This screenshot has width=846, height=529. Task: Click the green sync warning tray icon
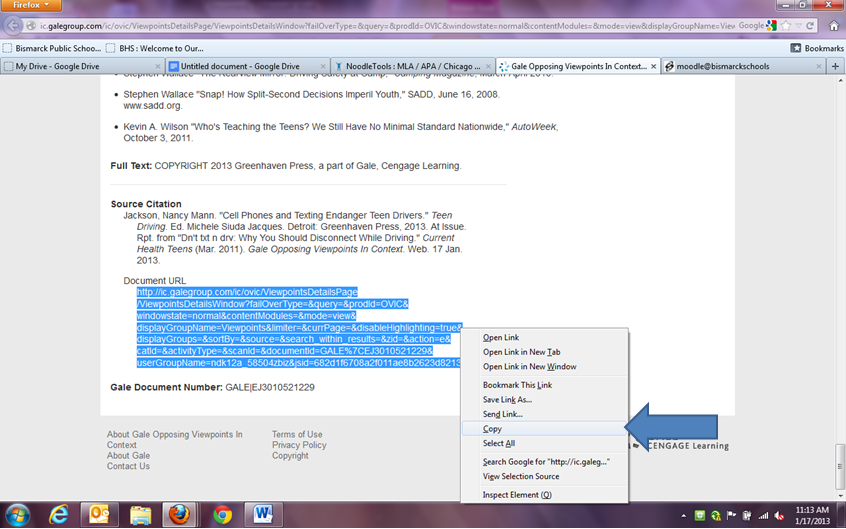coord(716,516)
